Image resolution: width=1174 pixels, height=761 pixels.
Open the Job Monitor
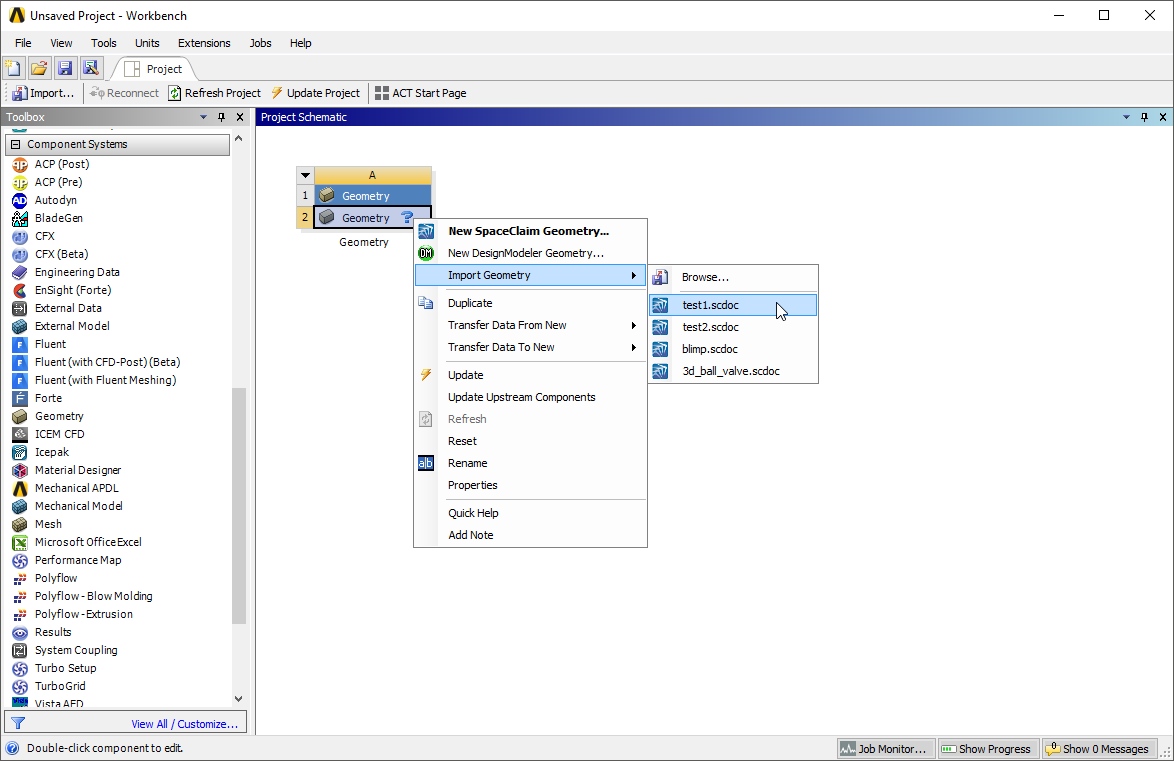pos(884,748)
